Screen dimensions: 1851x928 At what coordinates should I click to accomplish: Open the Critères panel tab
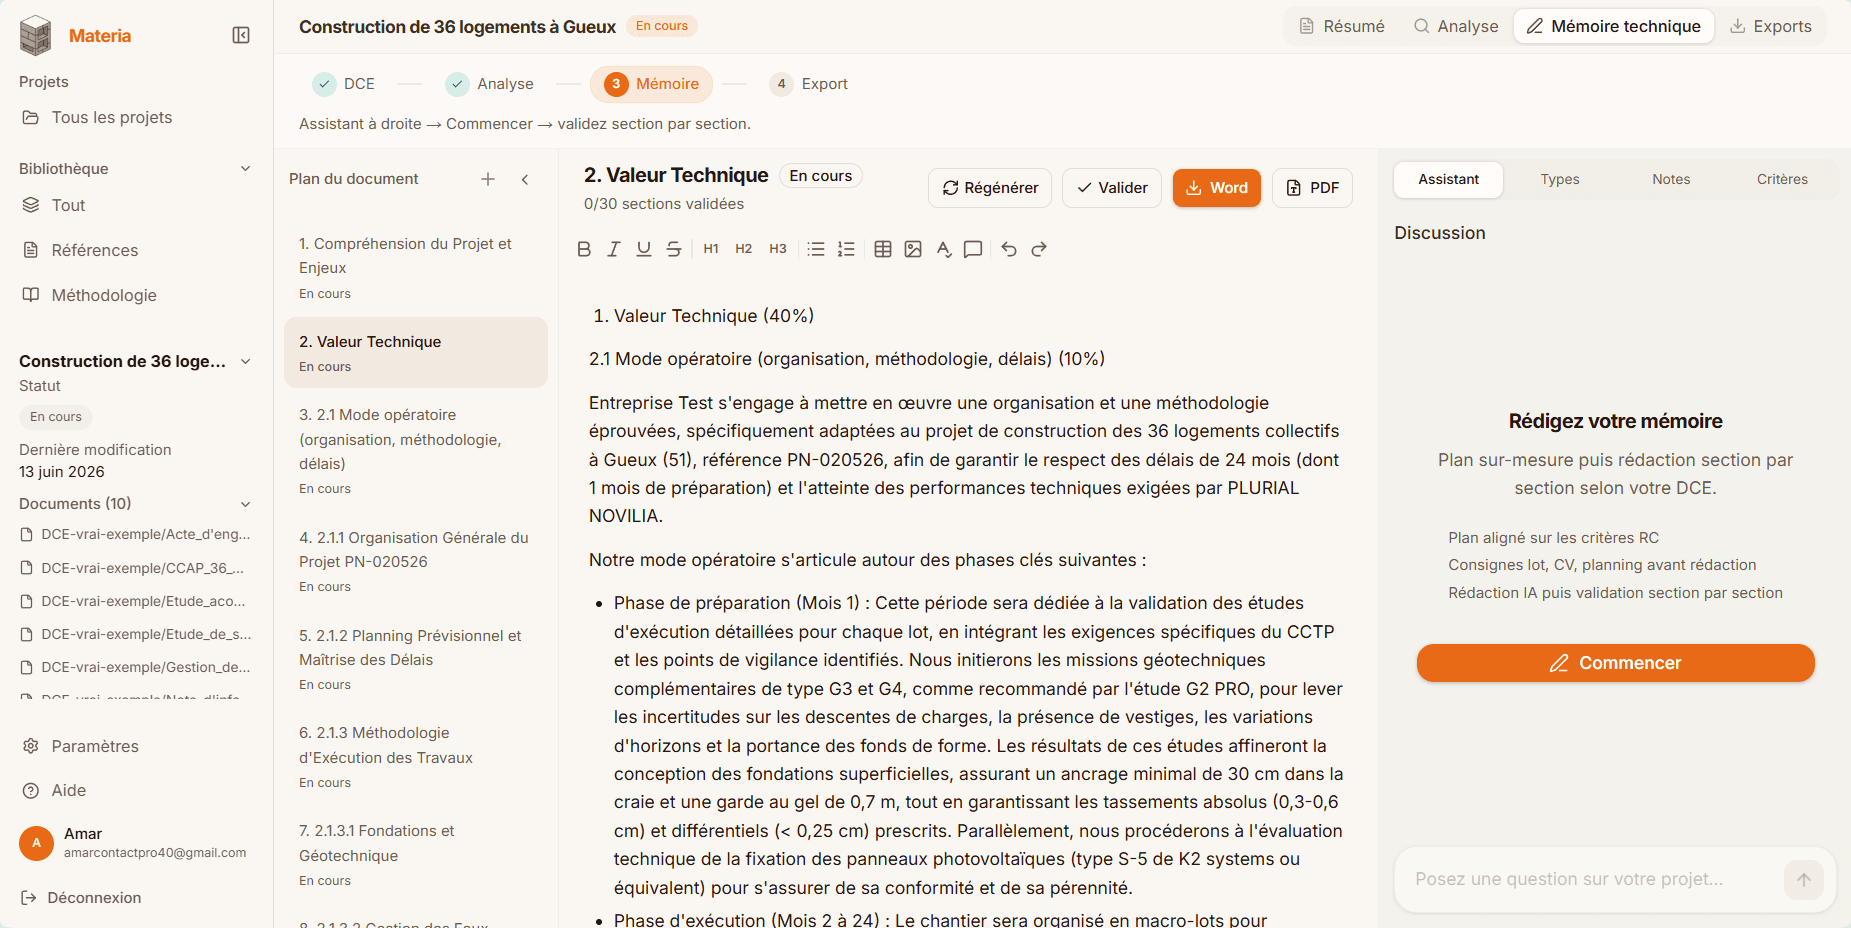click(1782, 179)
